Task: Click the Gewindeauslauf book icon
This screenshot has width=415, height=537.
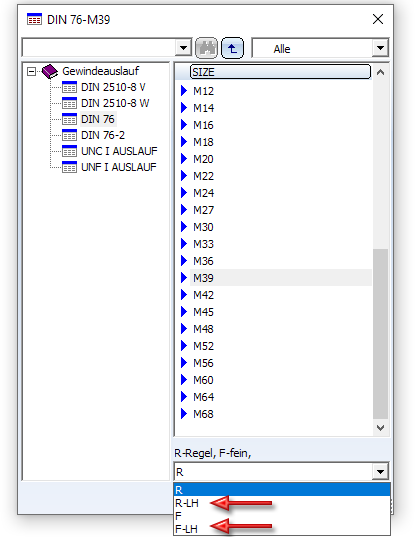Action: tap(50, 71)
